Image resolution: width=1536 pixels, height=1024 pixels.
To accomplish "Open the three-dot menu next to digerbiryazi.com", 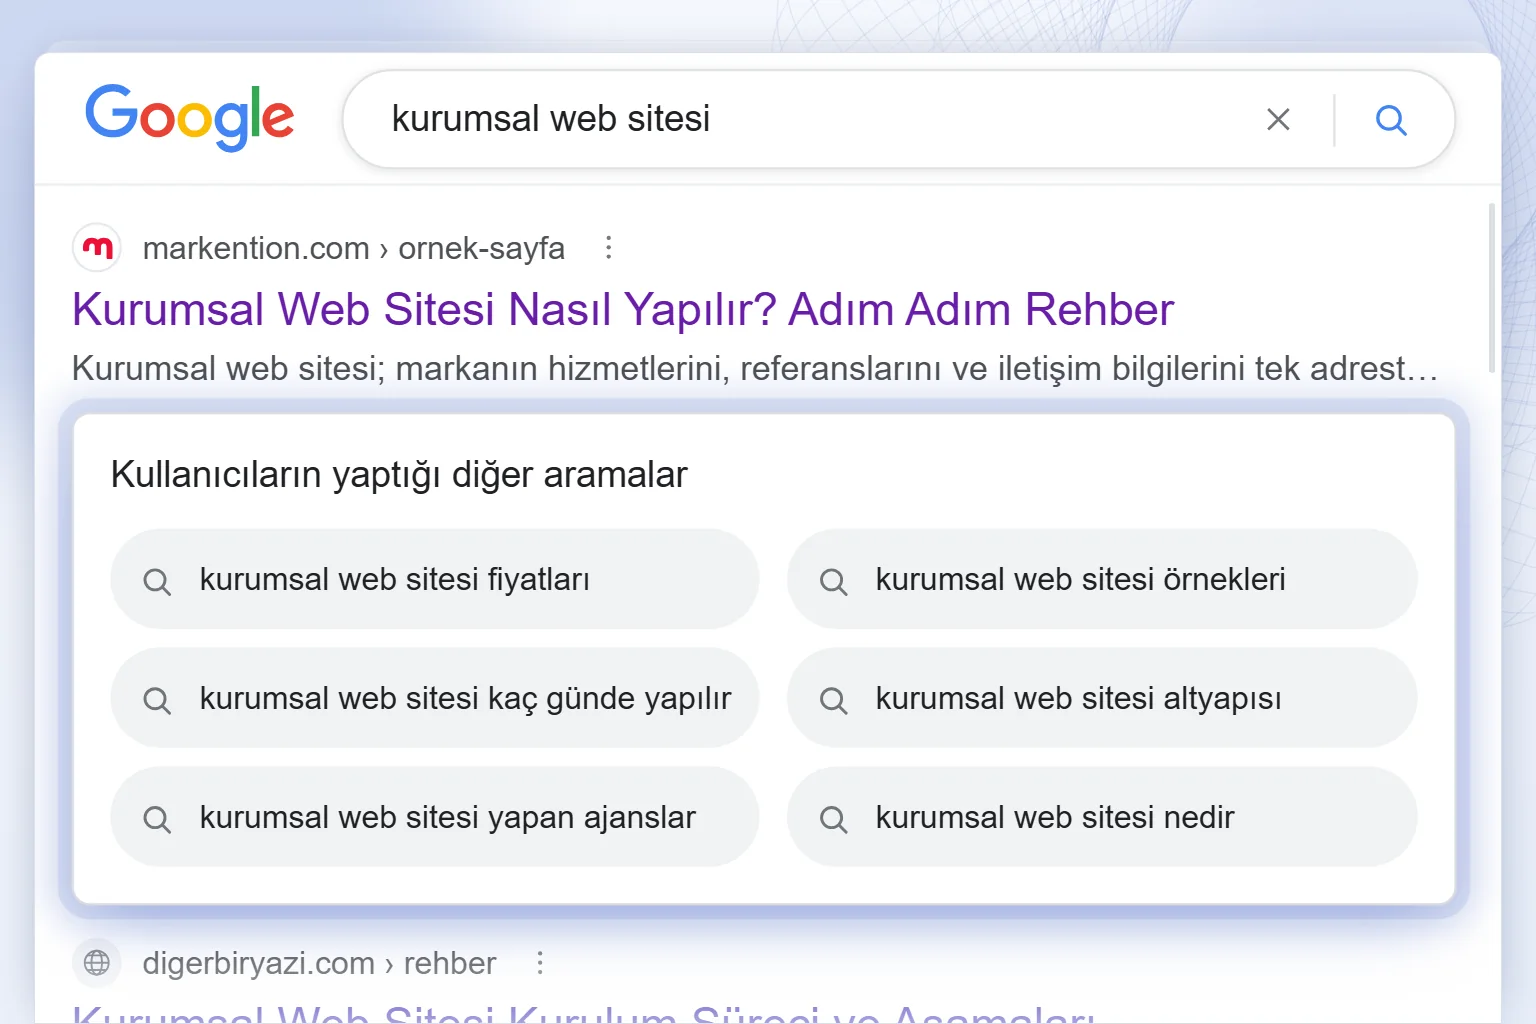I will point(540,963).
